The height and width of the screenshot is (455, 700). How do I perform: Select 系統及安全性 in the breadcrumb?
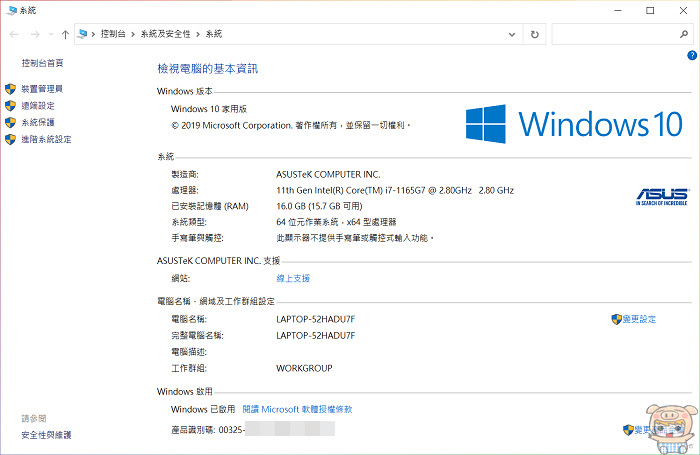point(165,34)
